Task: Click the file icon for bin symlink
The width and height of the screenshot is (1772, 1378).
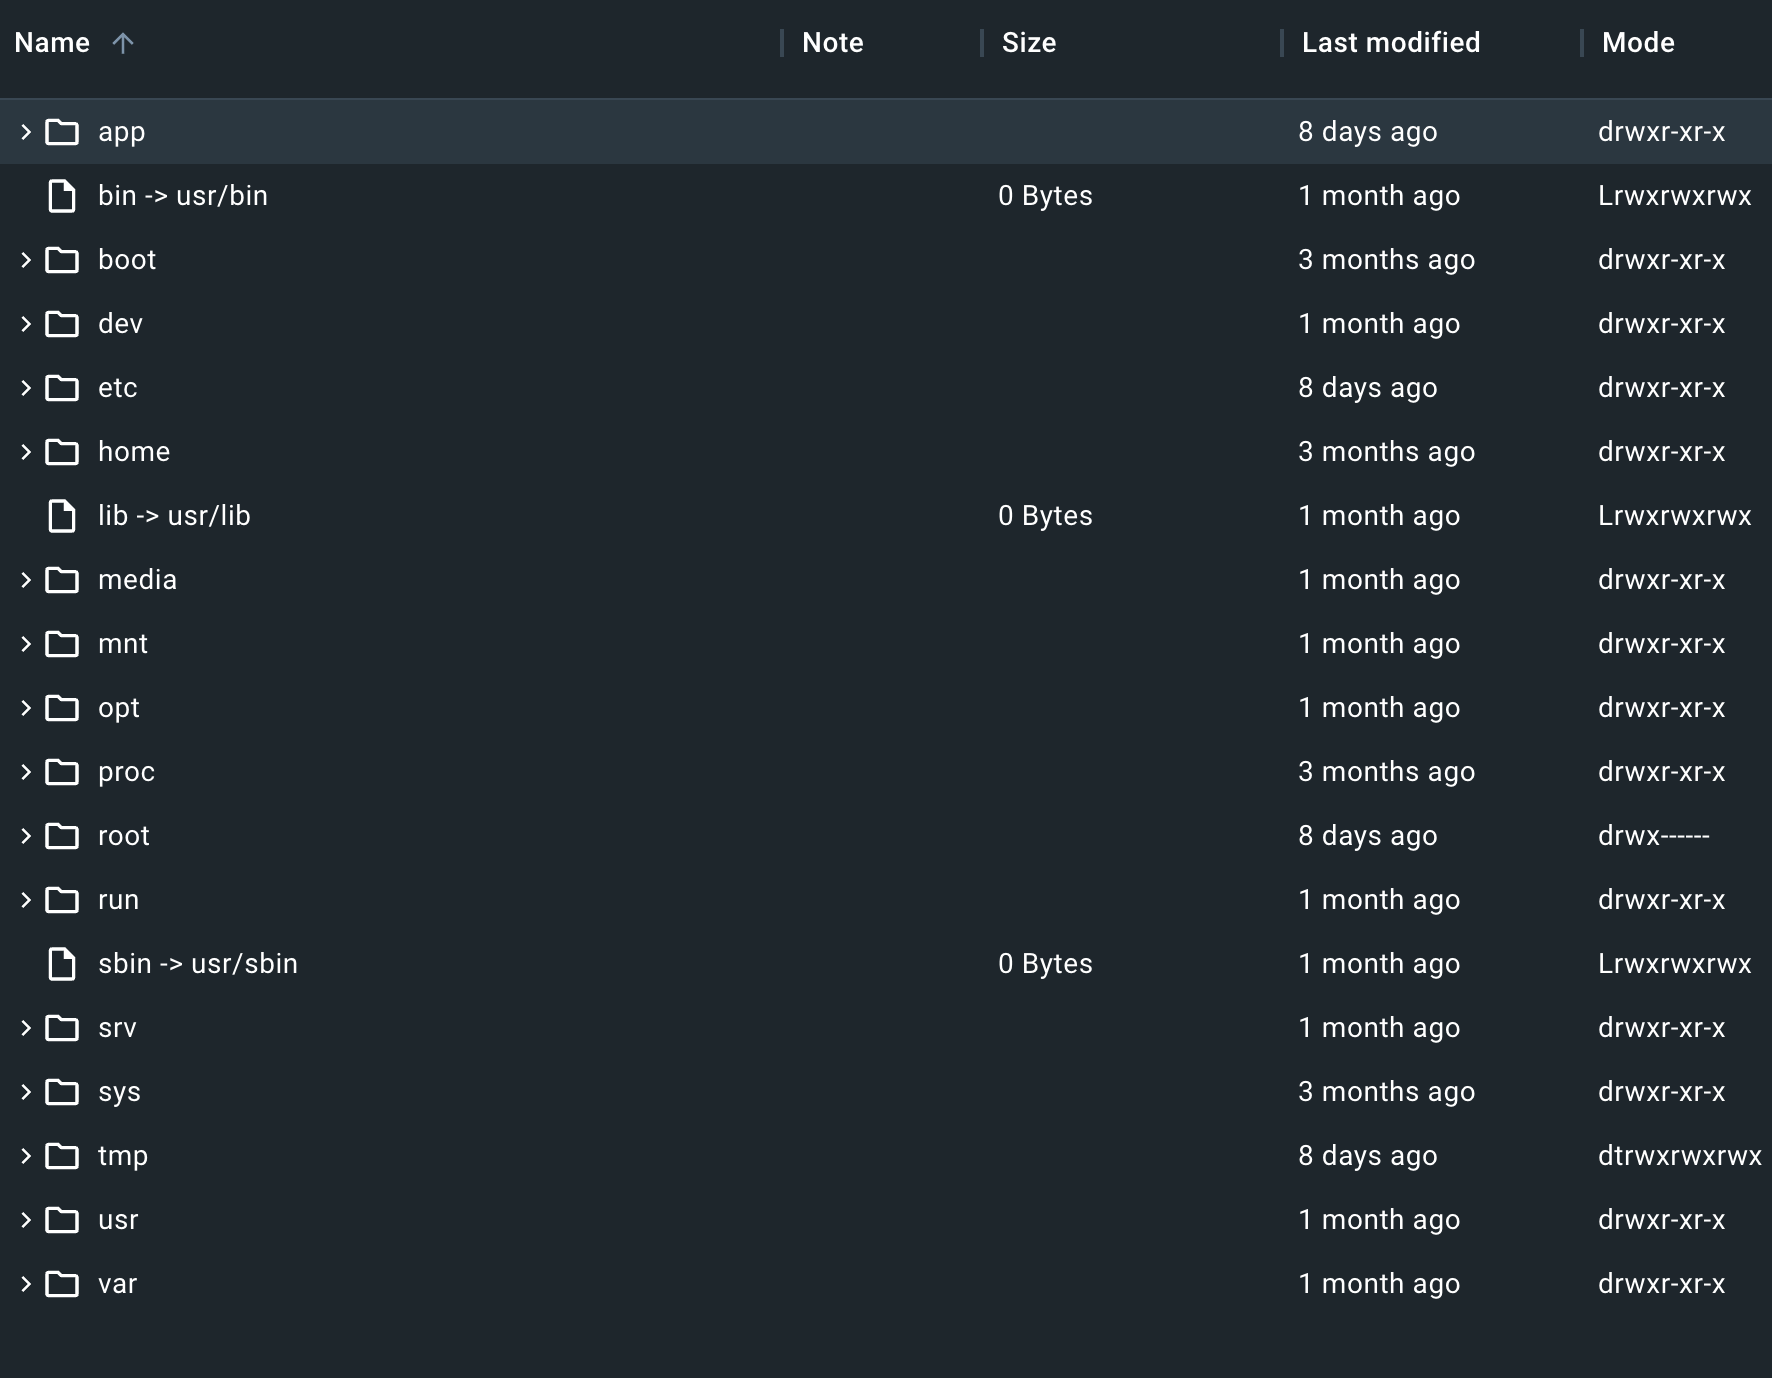Action: click(62, 196)
